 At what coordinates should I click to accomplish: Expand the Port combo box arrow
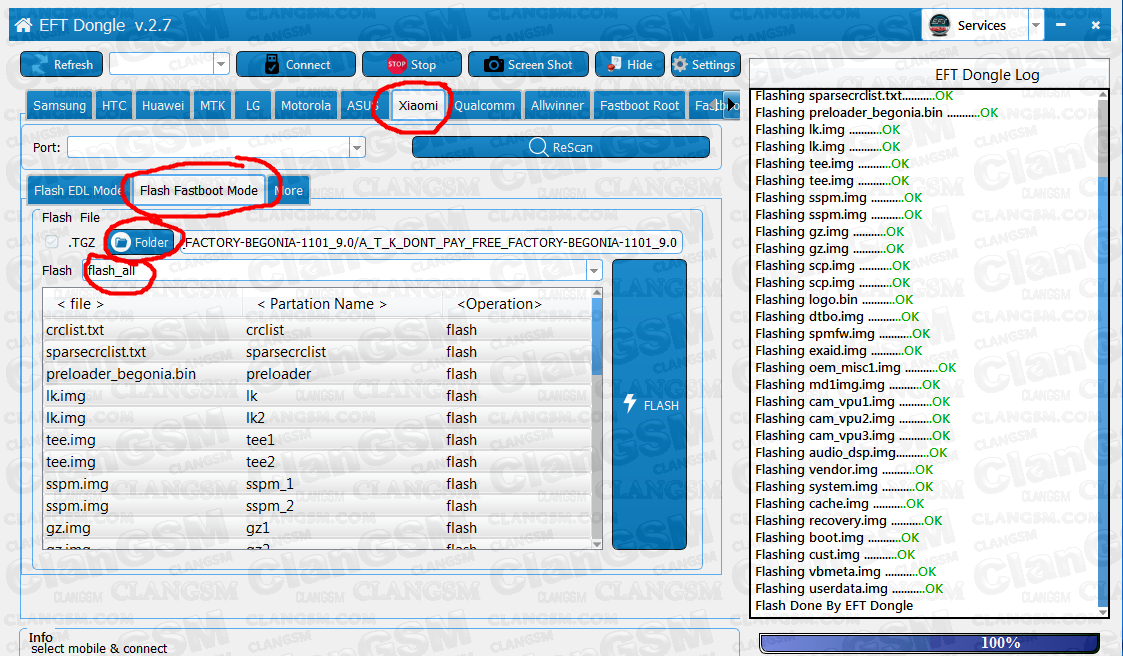(x=357, y=148)
